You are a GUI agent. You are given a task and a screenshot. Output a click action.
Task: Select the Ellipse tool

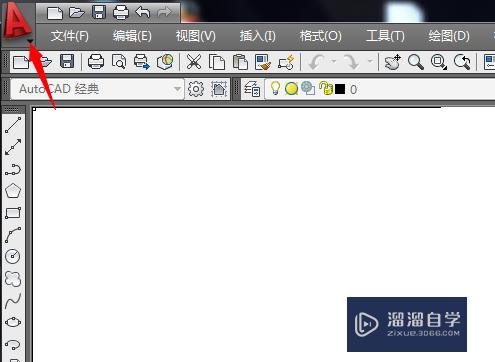[13, 322]
